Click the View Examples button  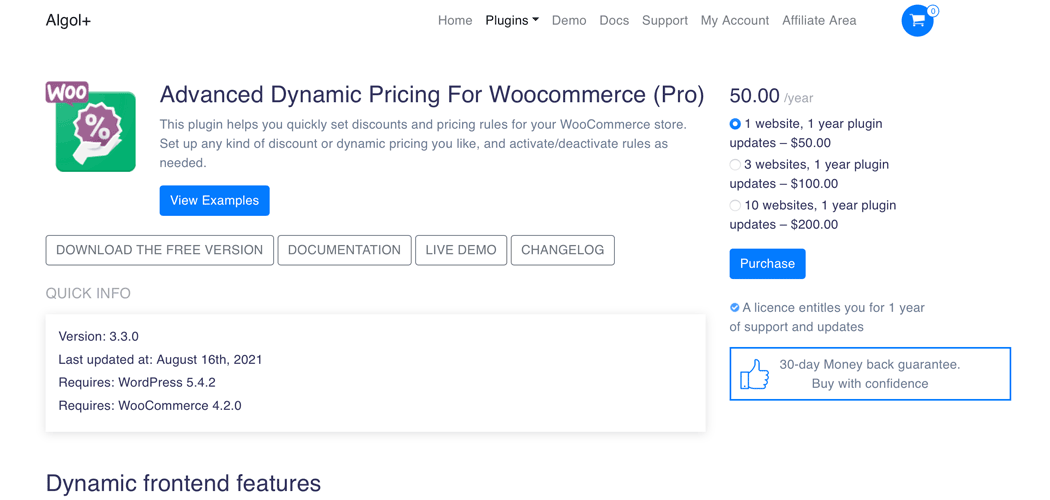click(x=214, y=200)
